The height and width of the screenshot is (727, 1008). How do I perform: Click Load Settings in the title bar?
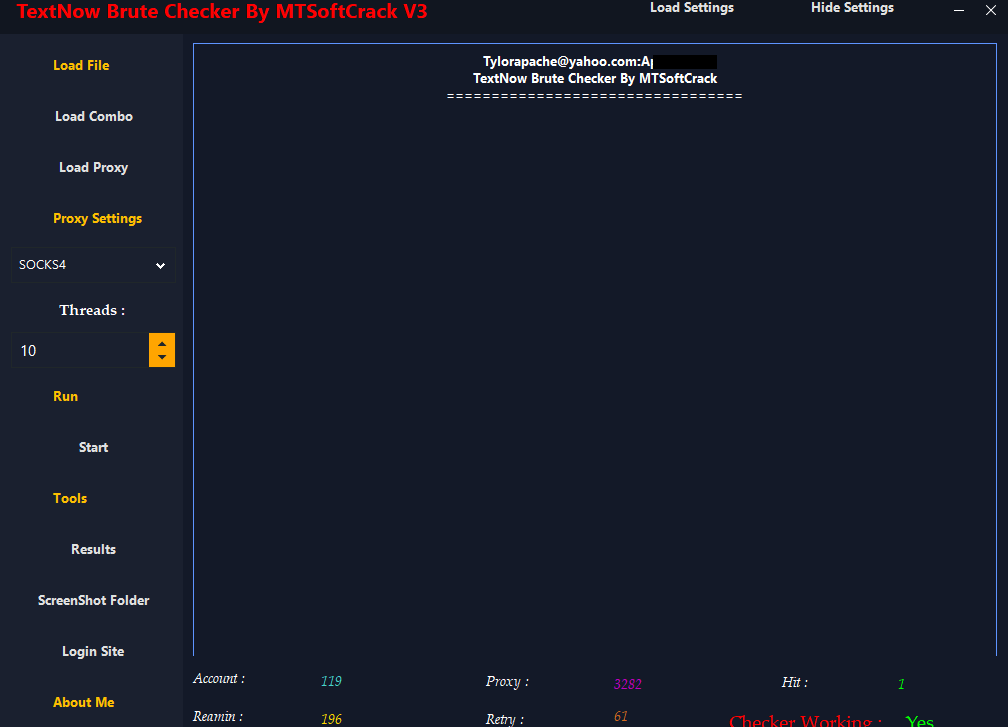pos(692,8)
